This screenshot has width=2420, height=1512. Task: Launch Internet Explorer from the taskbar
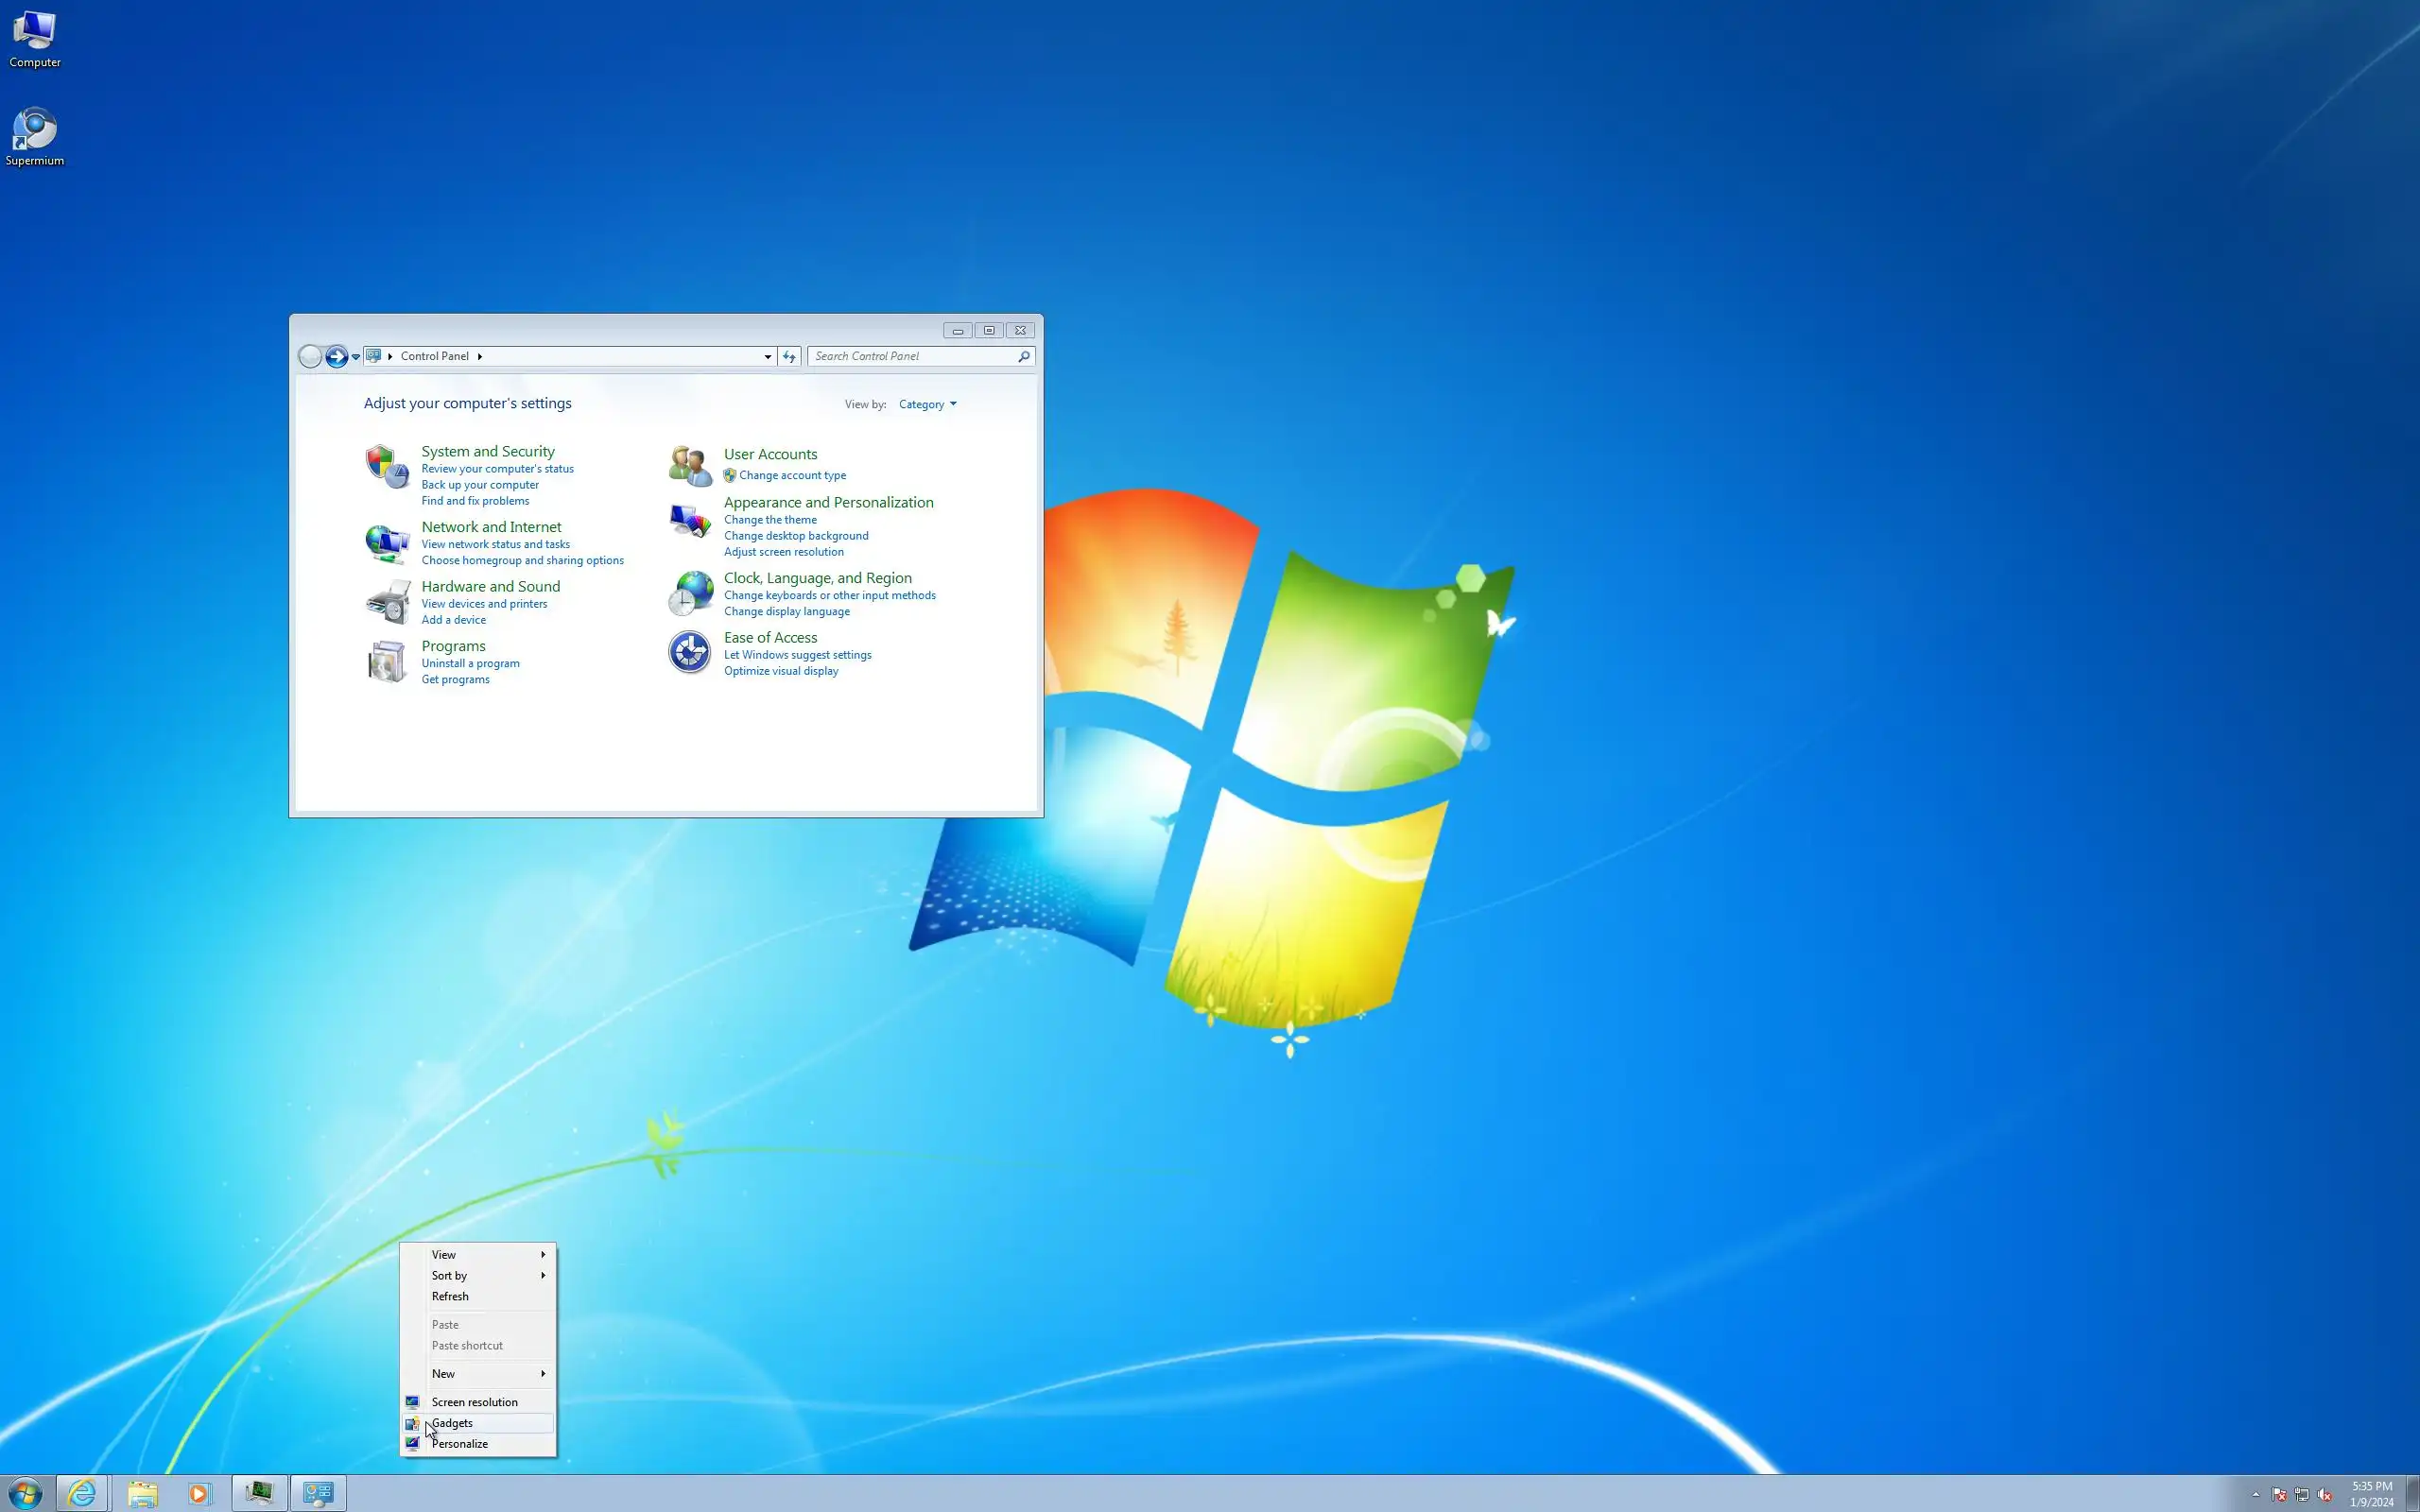pos(82,1493)
